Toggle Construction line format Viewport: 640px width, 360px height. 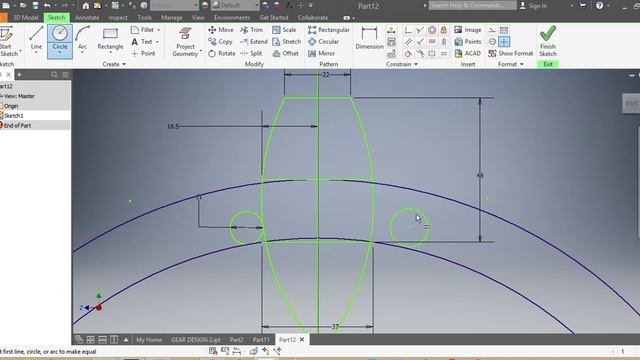pyautogui.click(x=492, y=30)
